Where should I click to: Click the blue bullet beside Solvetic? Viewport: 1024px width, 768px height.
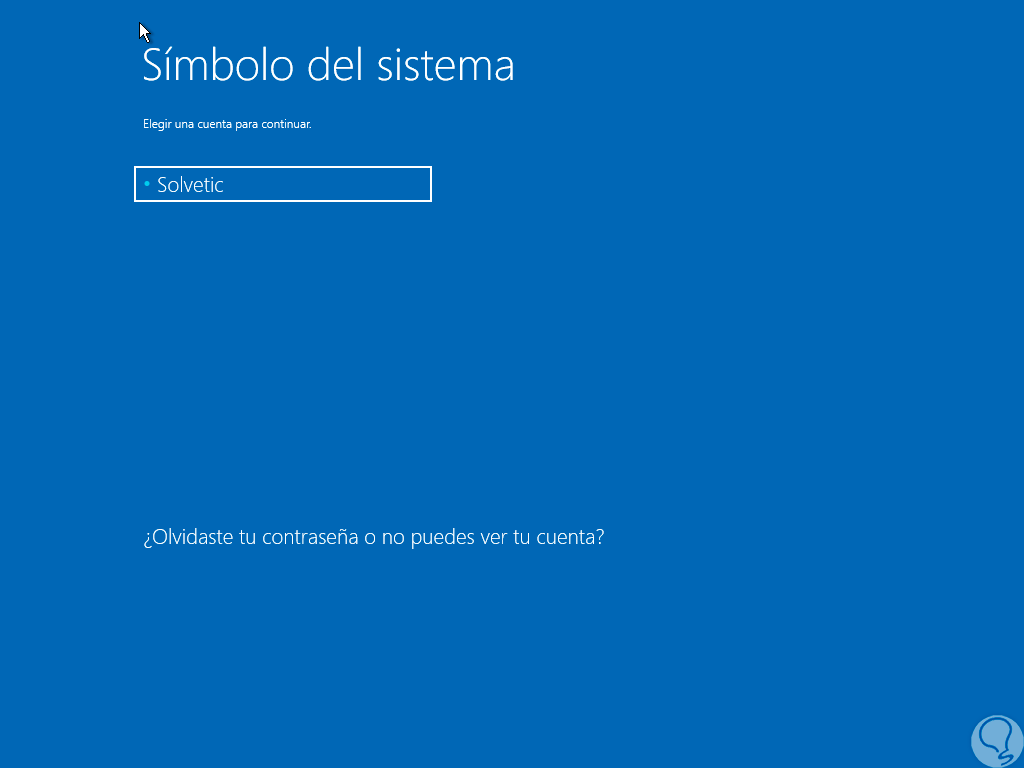(147, 184)
